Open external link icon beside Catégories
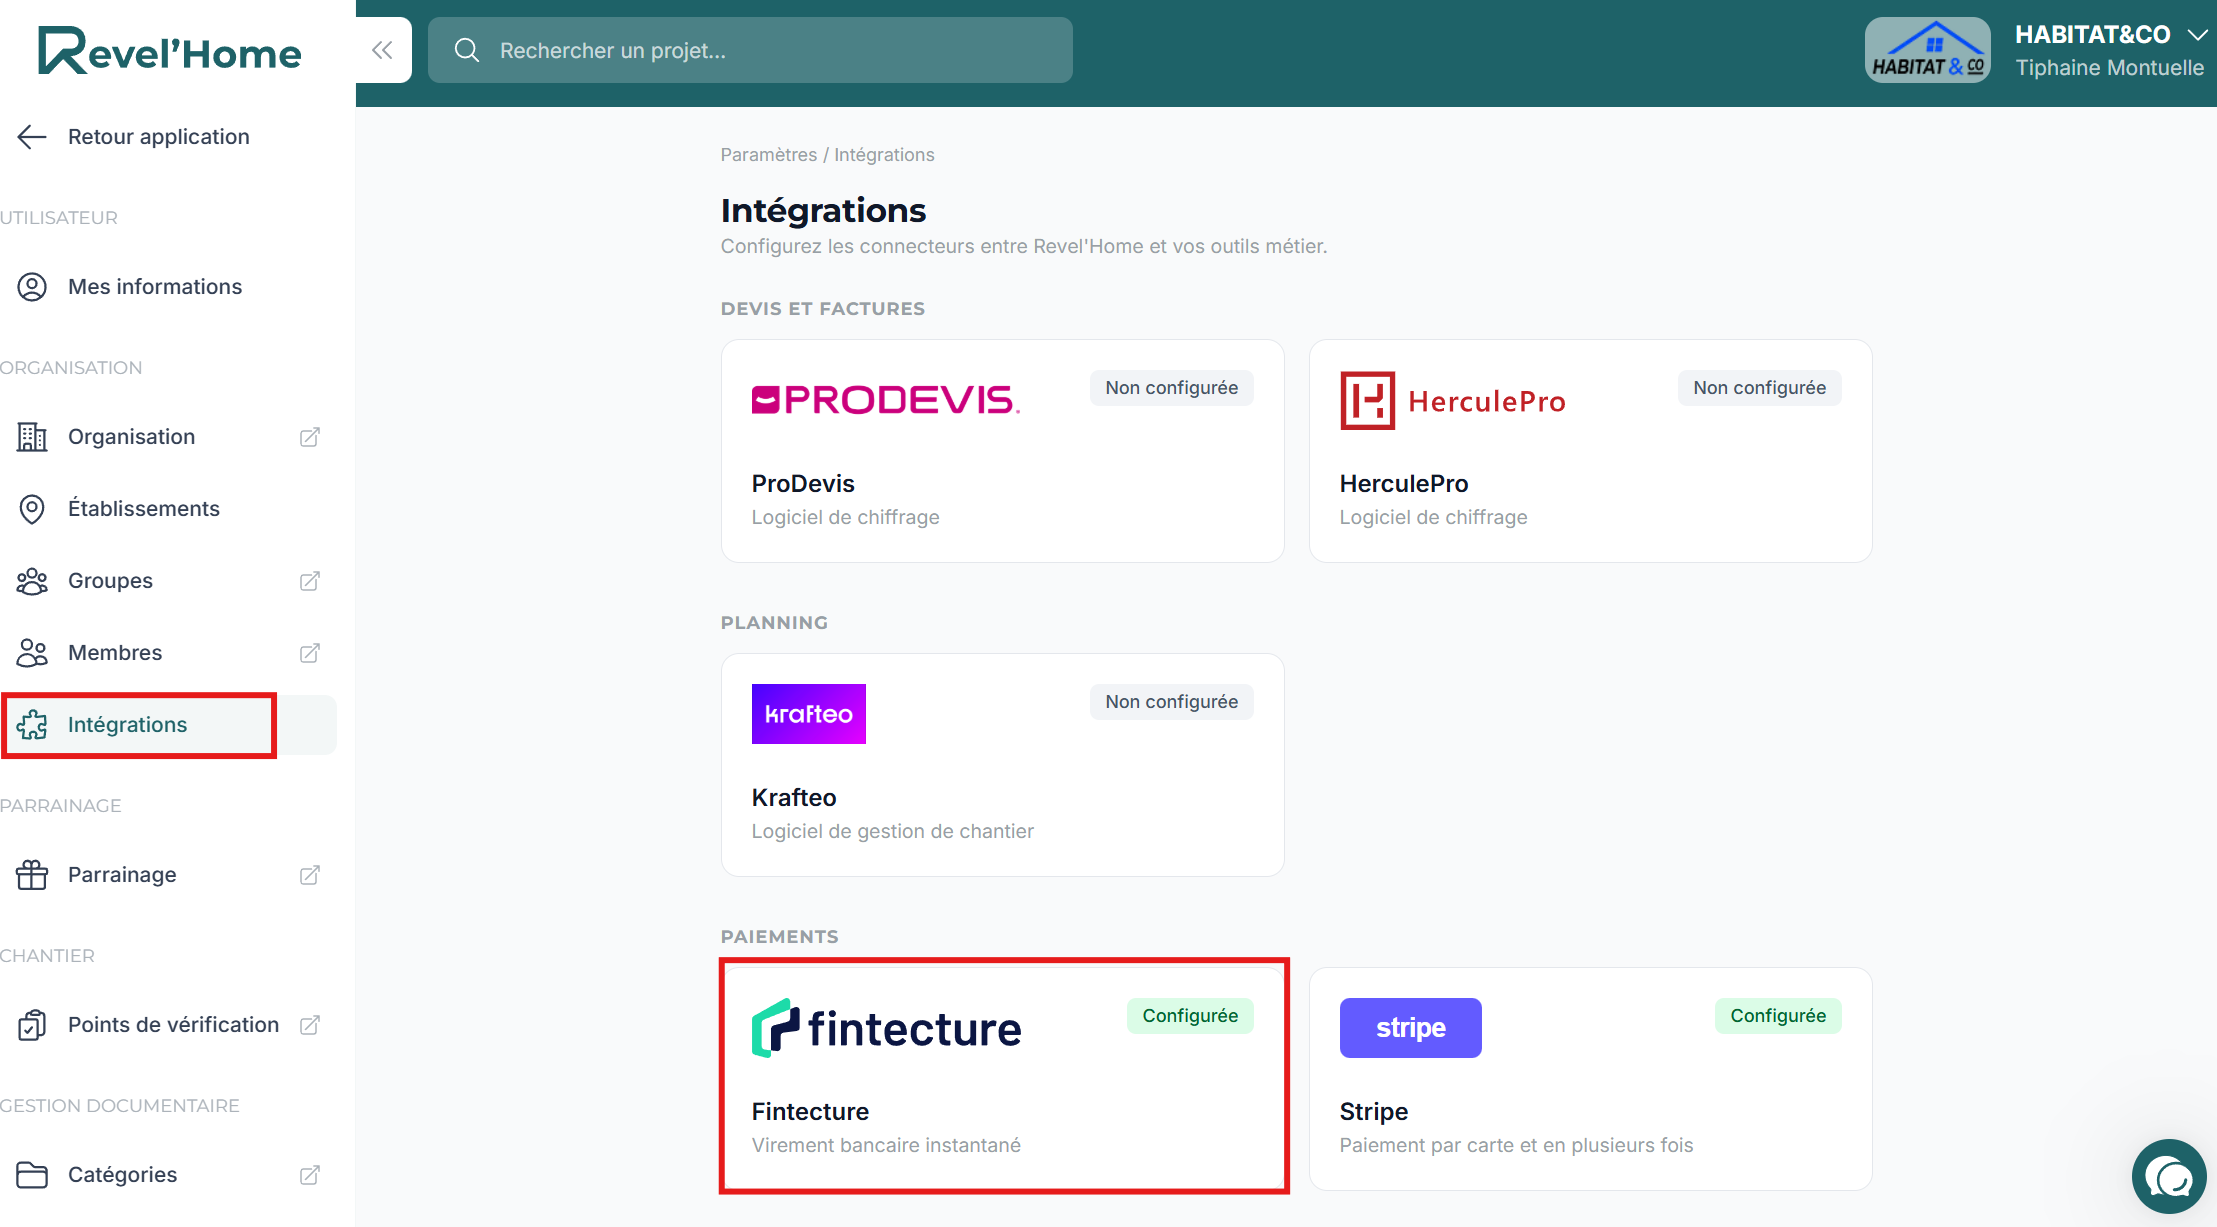This screenshot has width=2217, height=1227. (x=310, y=1175)
